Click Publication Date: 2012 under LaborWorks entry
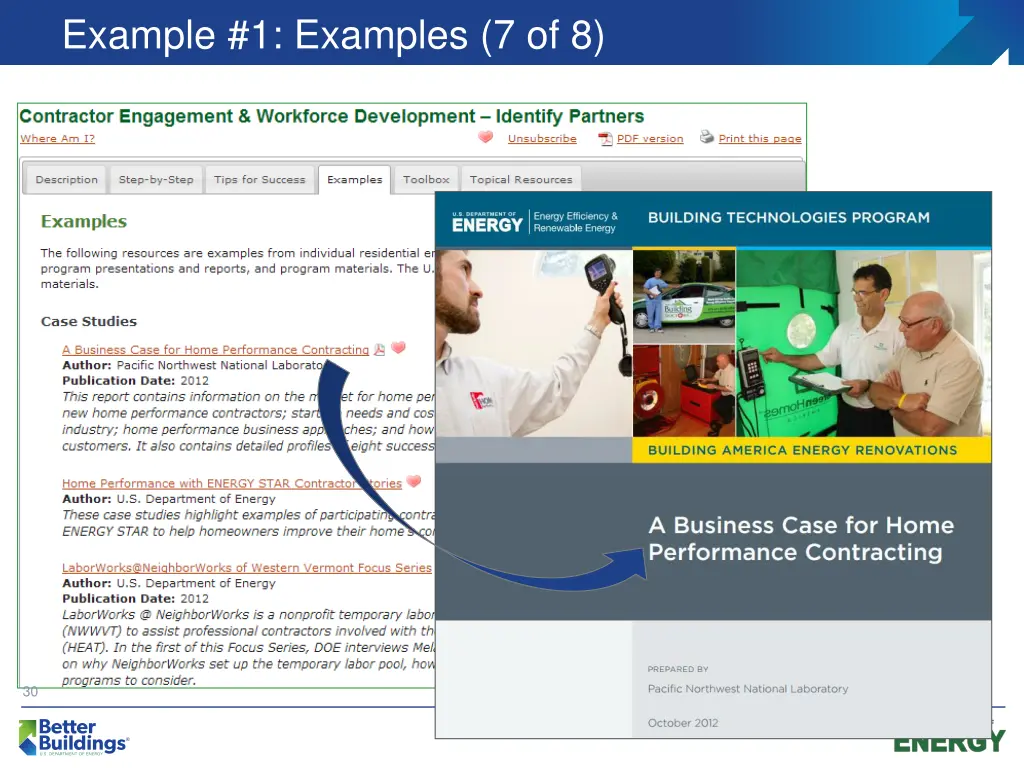Viewport: 1024px width, 768px height. pyautogui.click(x=135, y=599)
